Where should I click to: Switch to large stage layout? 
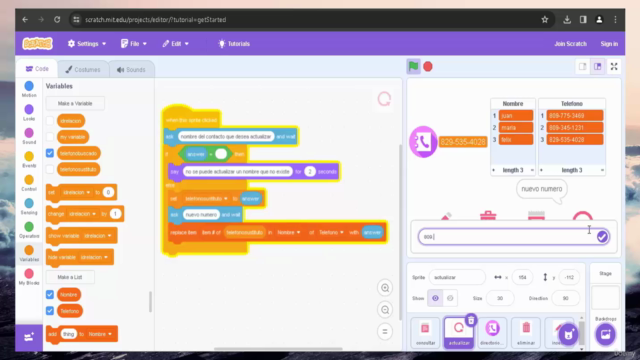[598, 67]
